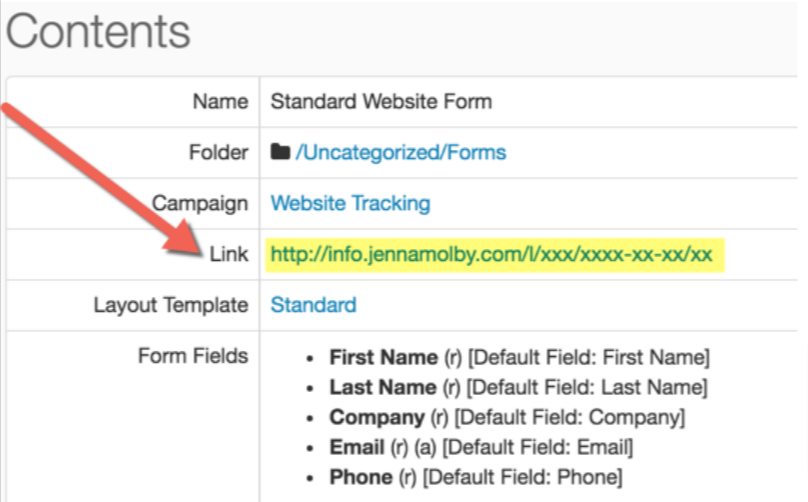Click the highlighted info.jennamolby.com form link
This screenshot has width=808, height=502.
pos(491,255)
